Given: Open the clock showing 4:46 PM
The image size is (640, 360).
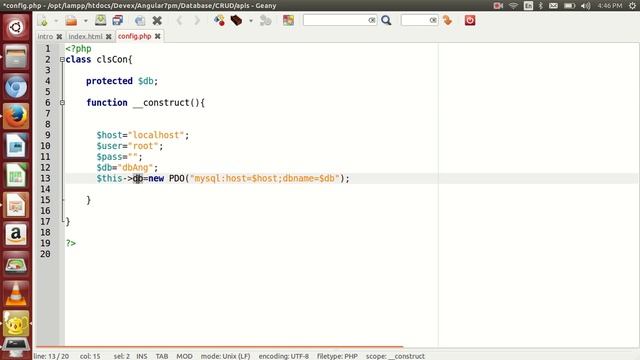Looking at the screenshot, I should [610, 6].
